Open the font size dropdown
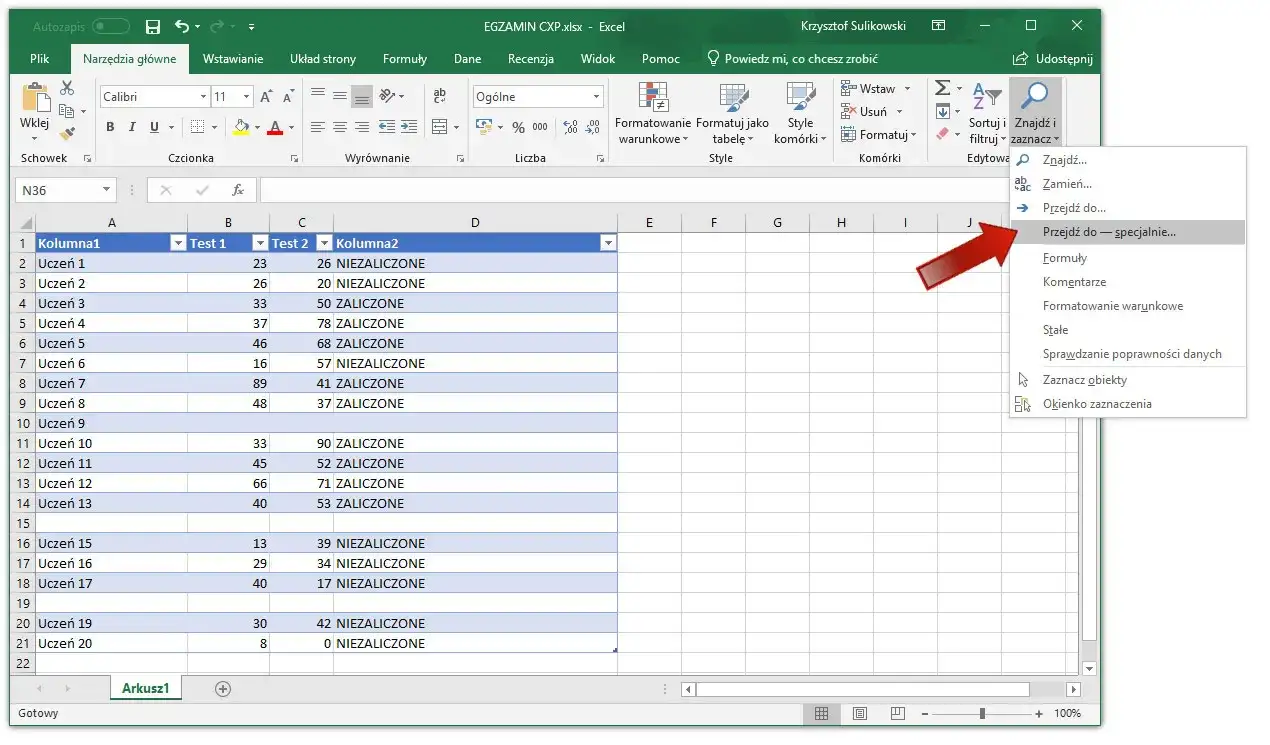The image size is (1270, 745). pyautogui.click(x=244, y=96)
